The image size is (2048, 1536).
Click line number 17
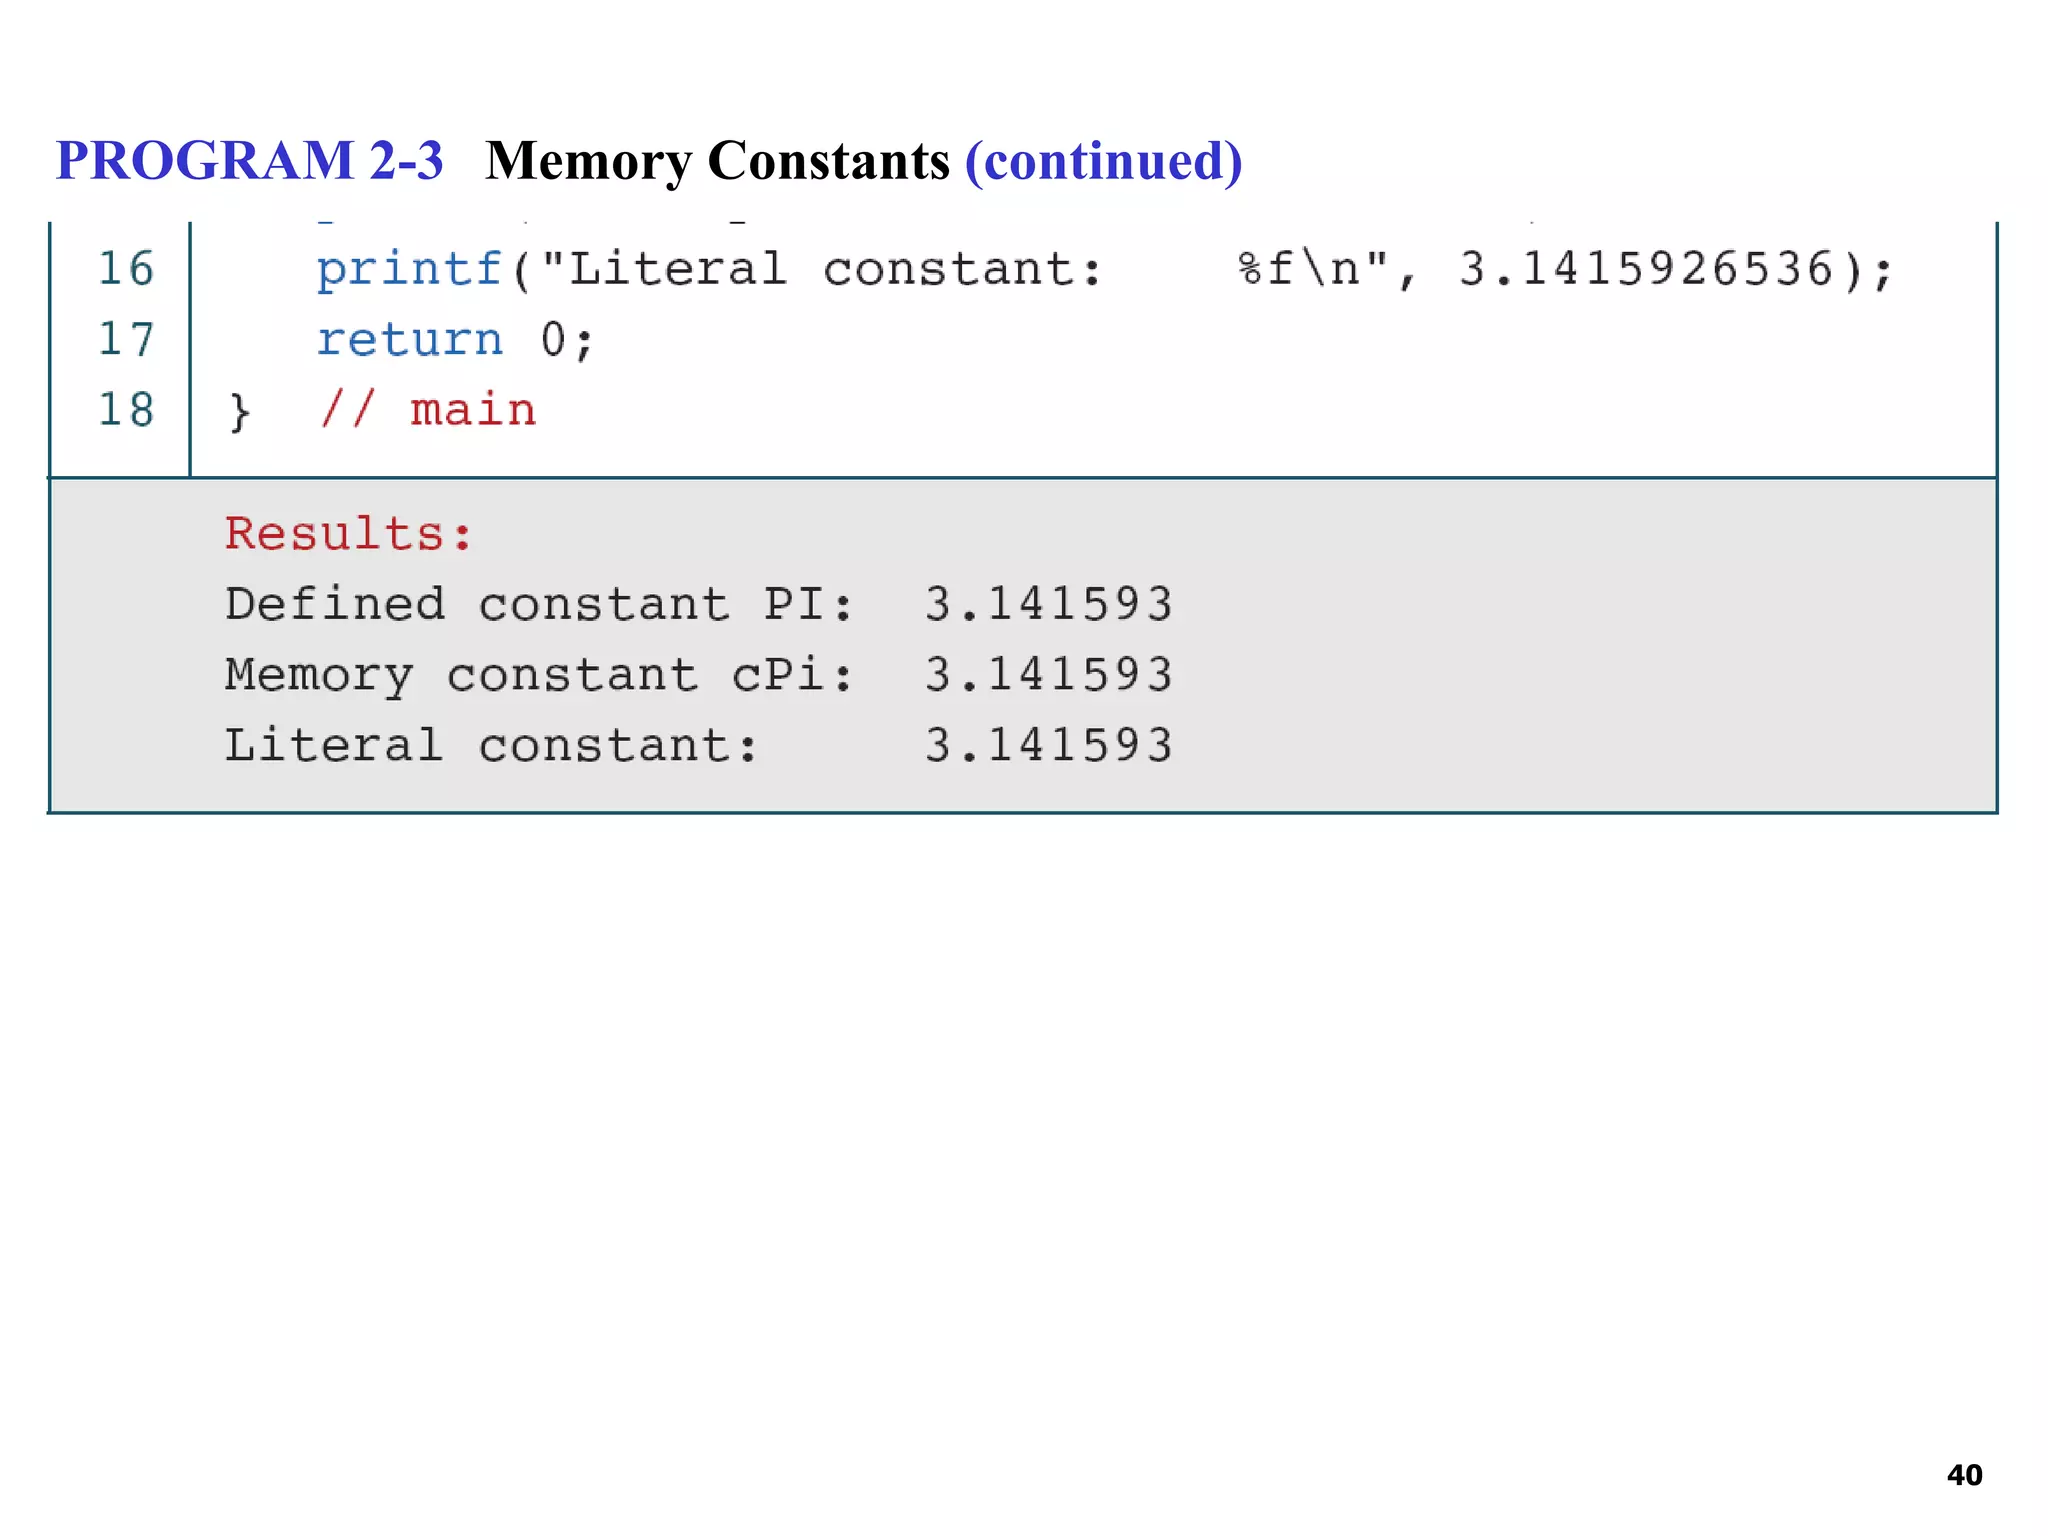coord(126,340)
